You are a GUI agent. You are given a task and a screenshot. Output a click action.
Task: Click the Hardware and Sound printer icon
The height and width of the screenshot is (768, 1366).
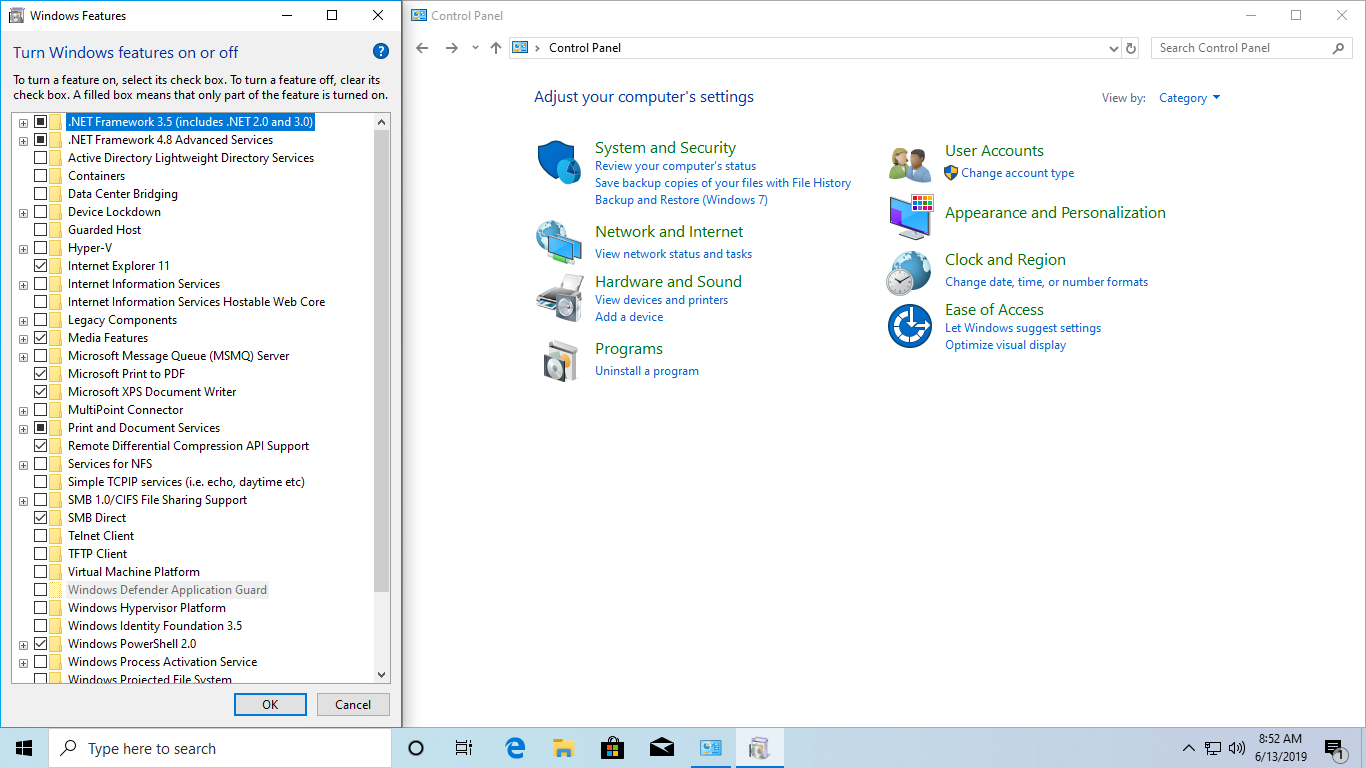tap(559, 297)
